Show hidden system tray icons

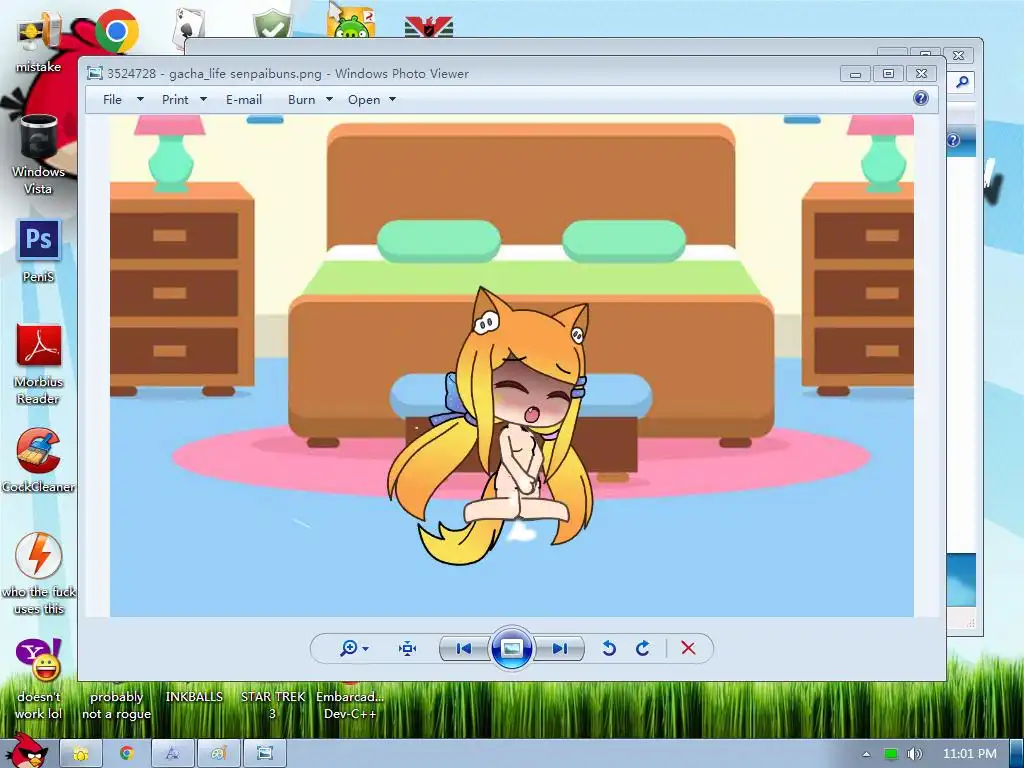867,754
